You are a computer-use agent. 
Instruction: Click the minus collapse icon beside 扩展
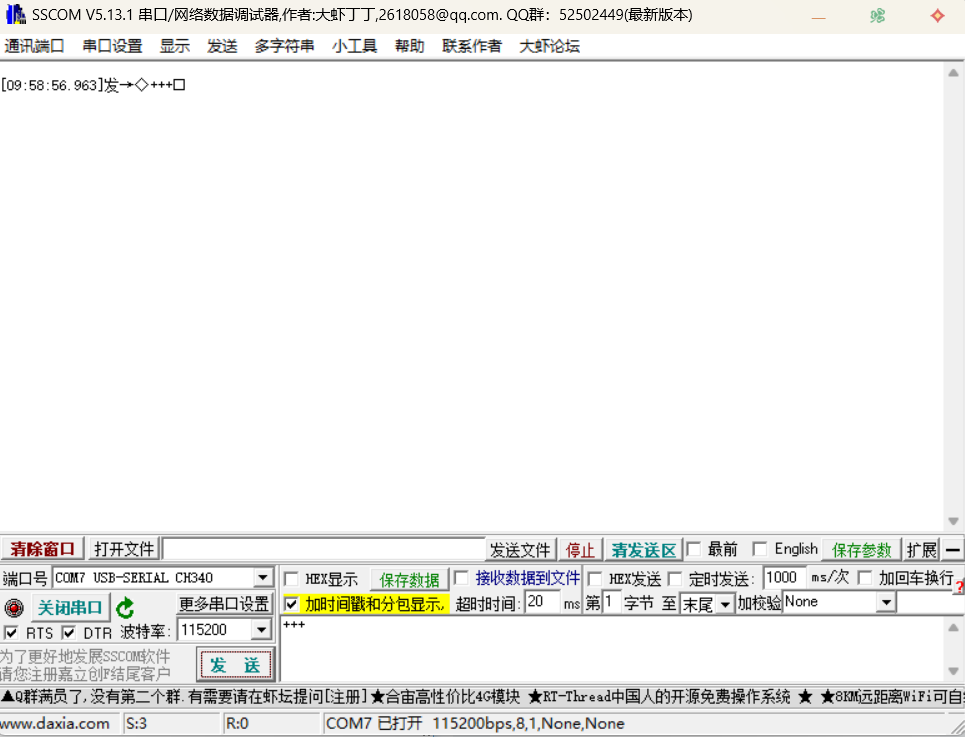pos(953,549)
